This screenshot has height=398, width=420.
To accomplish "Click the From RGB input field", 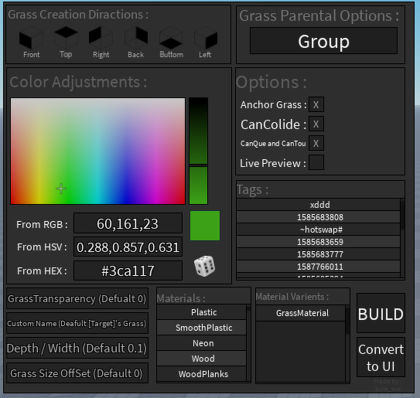I will pyautogui.click(x=128, y=224).
